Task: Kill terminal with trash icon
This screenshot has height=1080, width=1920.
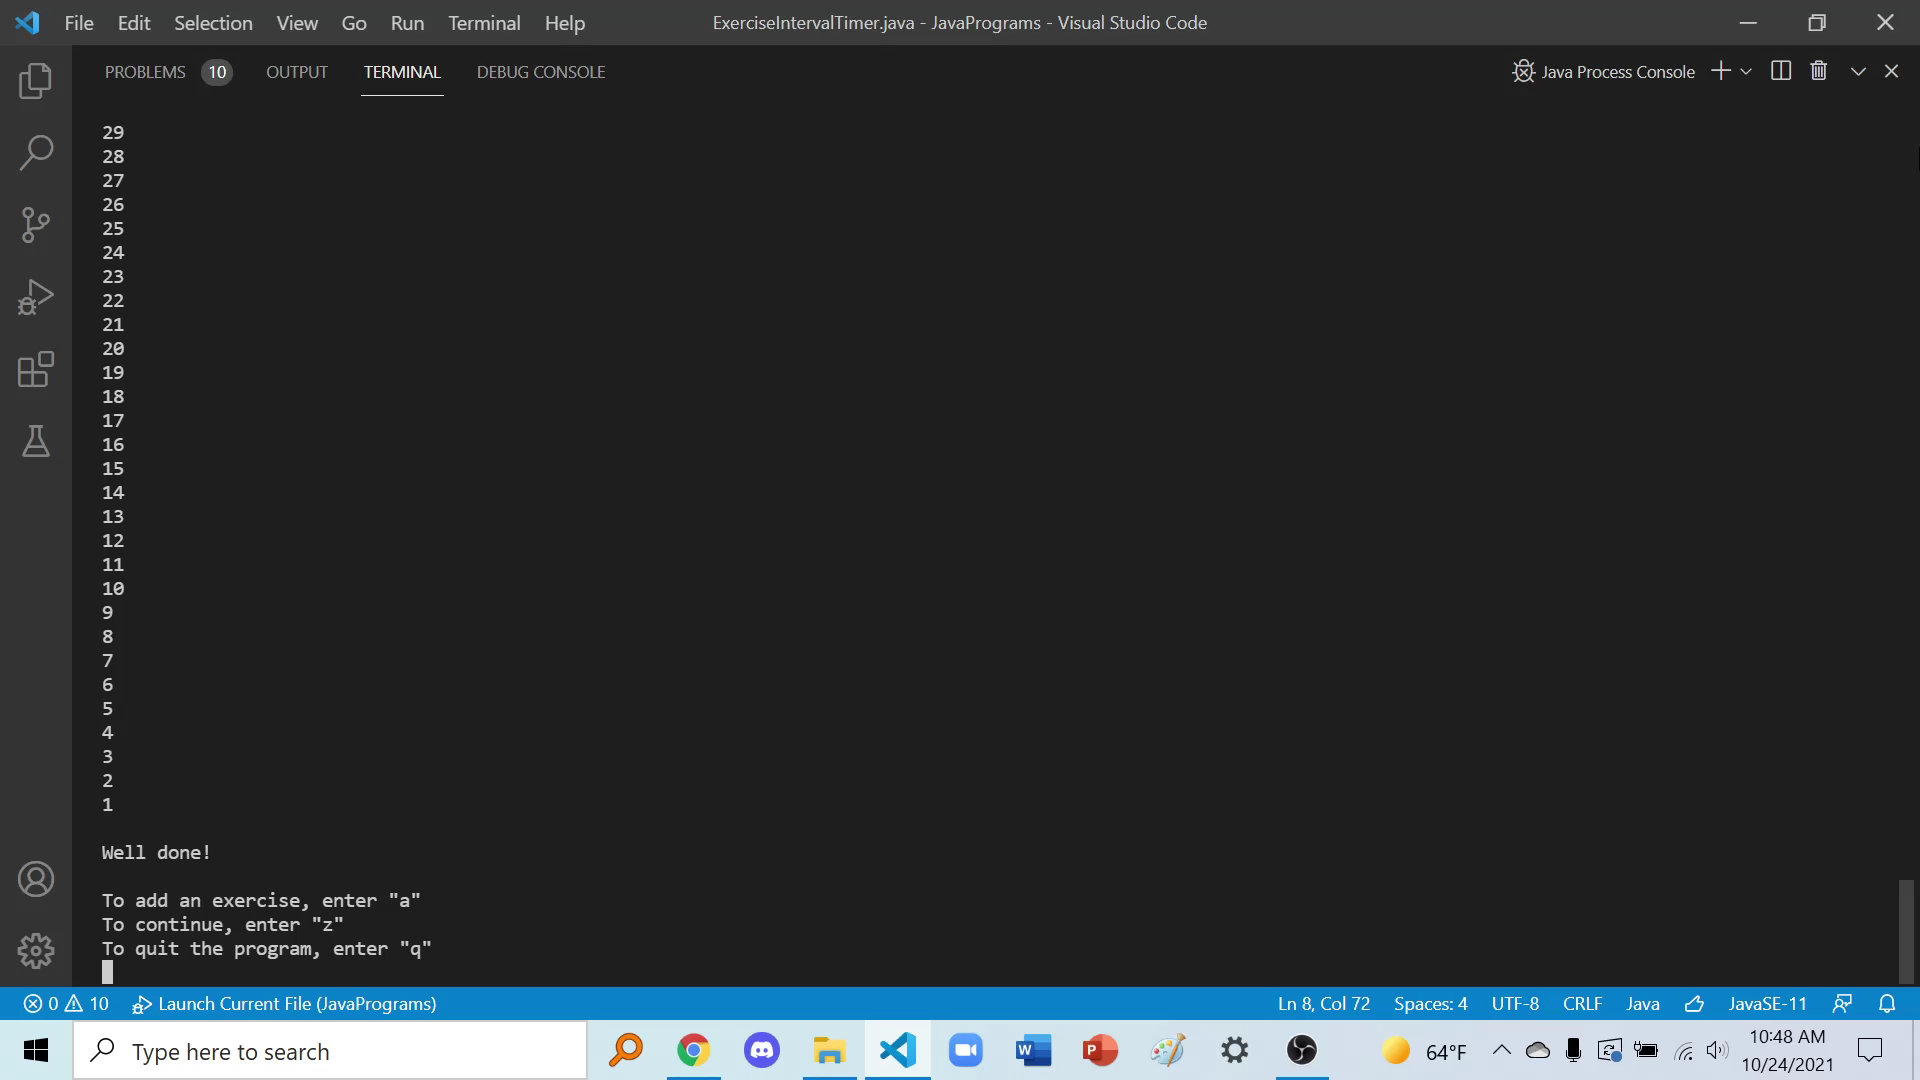Action: click(x=1819, y=71)
